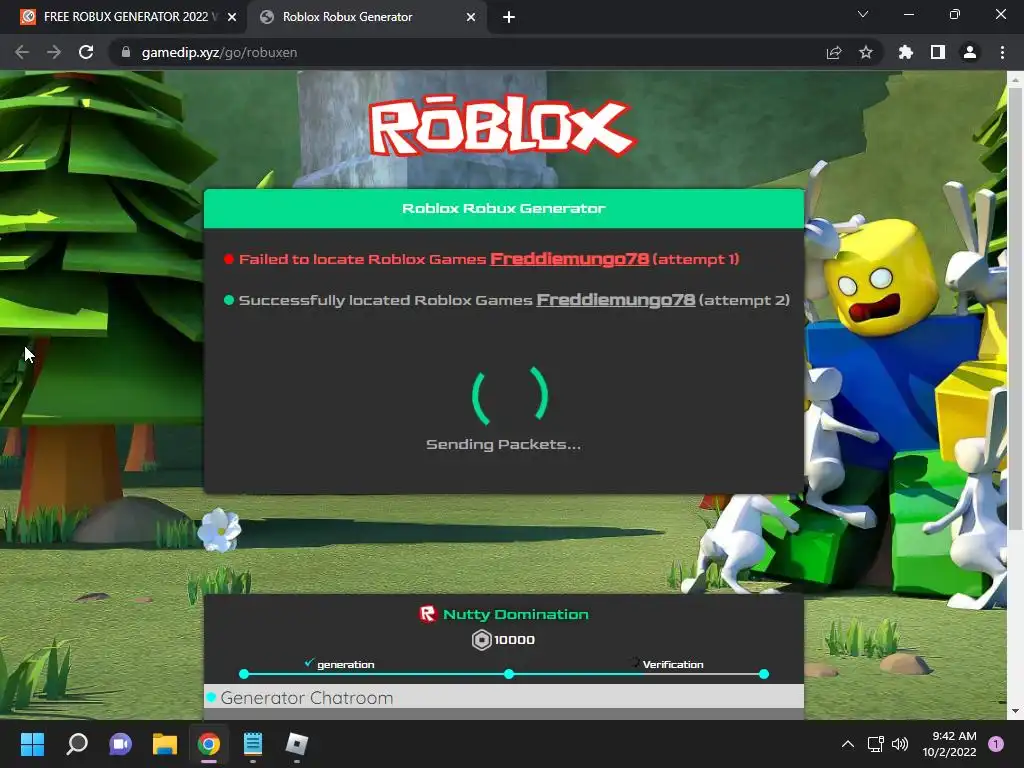This screenshot has height=768, width=1024.
Task: Go forward to next page
Action: 54,52
